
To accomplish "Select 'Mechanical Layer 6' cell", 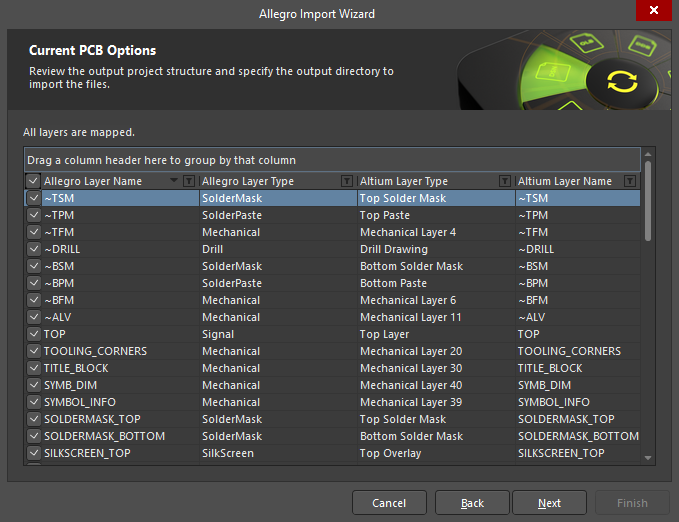I will click(x=436, y=300).
